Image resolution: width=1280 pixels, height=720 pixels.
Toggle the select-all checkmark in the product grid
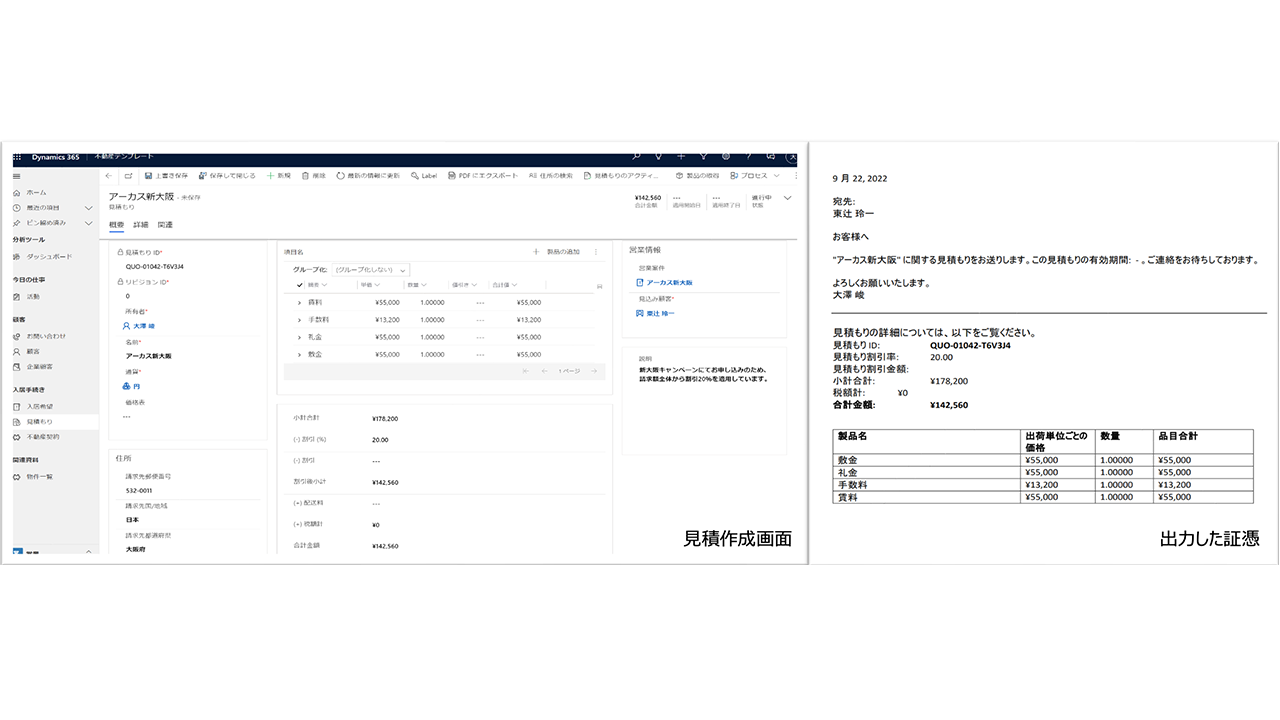coord(299,285)
